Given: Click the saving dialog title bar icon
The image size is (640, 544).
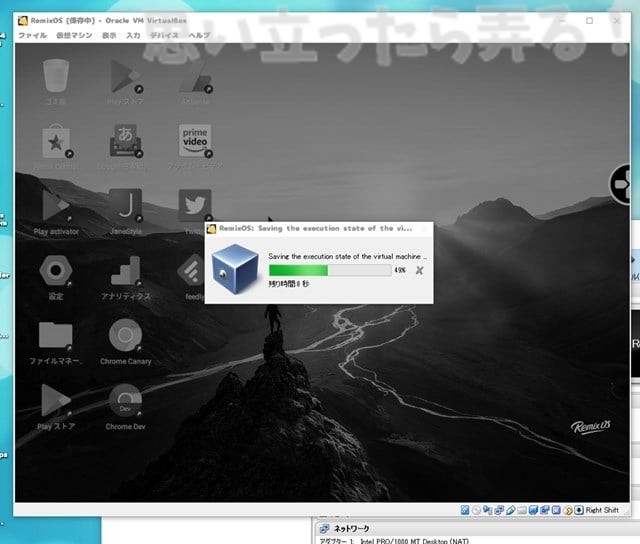Looking at the screenshot, I should 211,229.
